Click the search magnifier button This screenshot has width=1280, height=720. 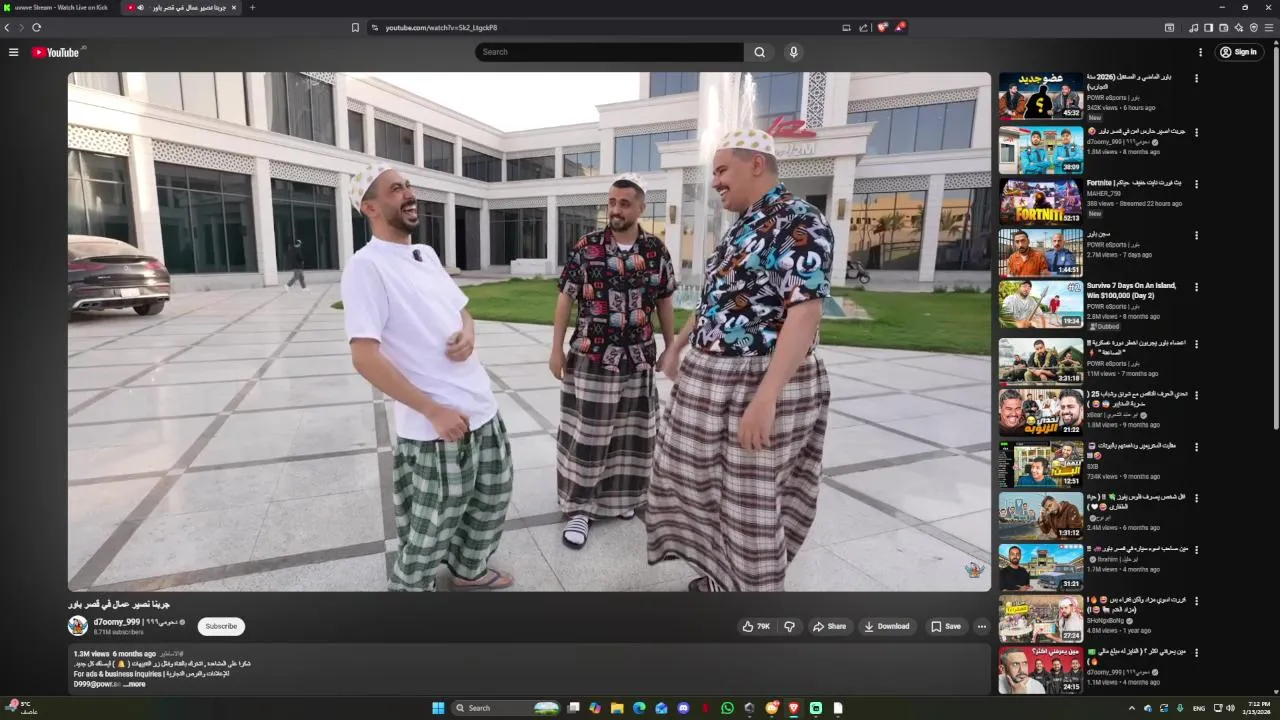pyautogui.click(x=760, y=52)
